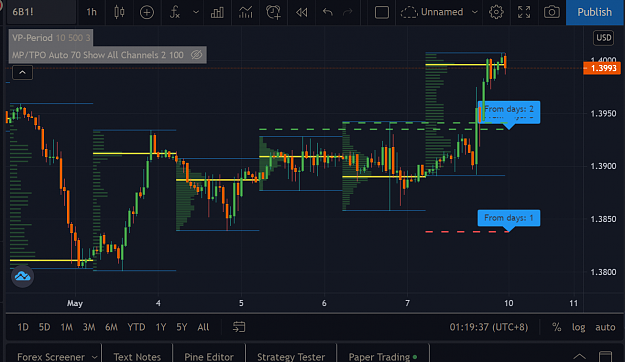Select the MP/TPO Auto 70 indicator legend
This screenshot has height=362, width=625.
[97, 55]
